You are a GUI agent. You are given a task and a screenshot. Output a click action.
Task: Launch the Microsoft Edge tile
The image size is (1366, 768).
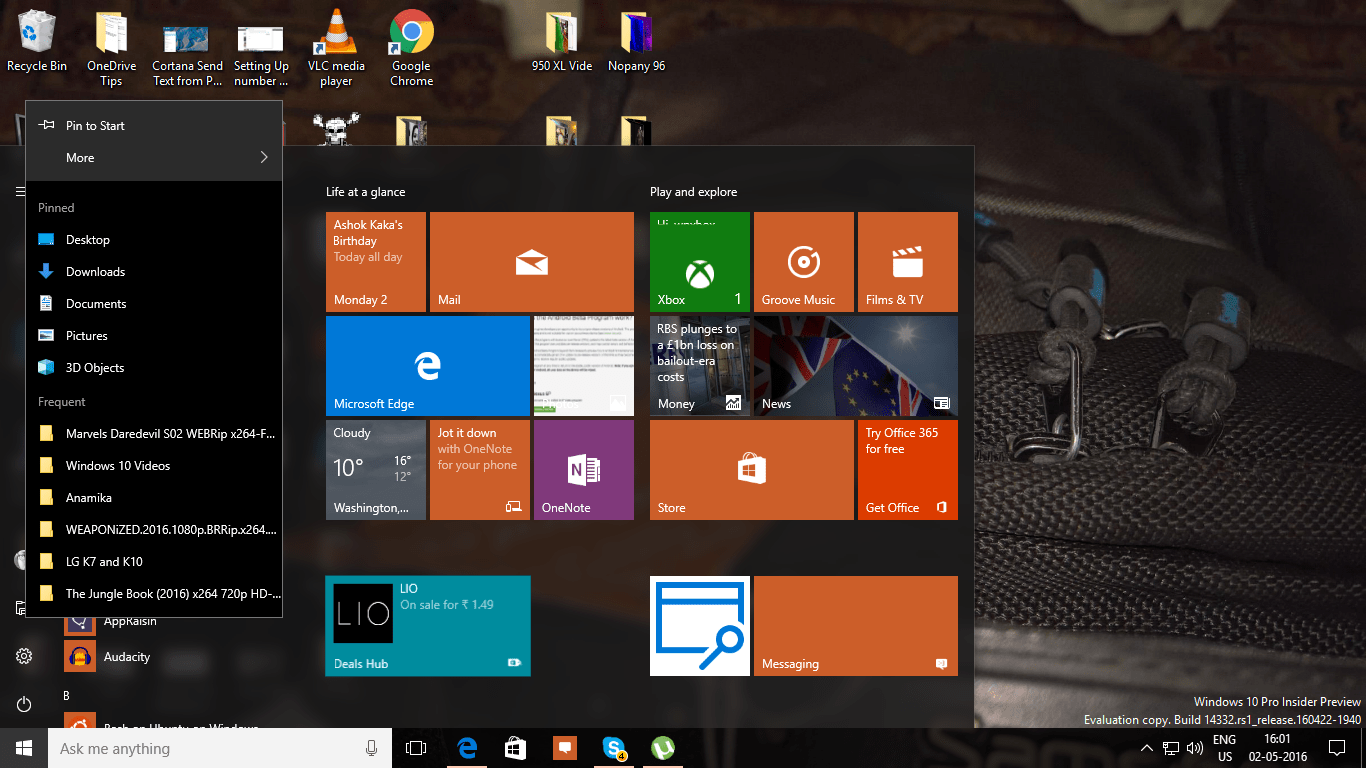click(428, 366)
